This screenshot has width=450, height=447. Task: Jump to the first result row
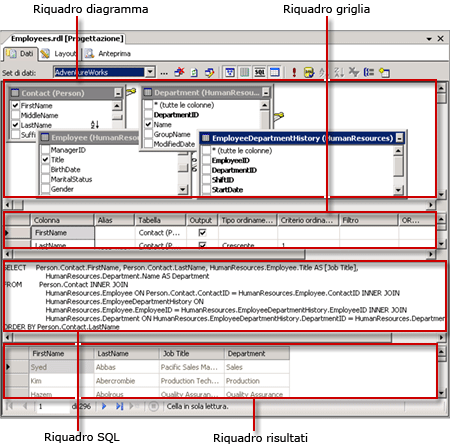pos(10,406)
